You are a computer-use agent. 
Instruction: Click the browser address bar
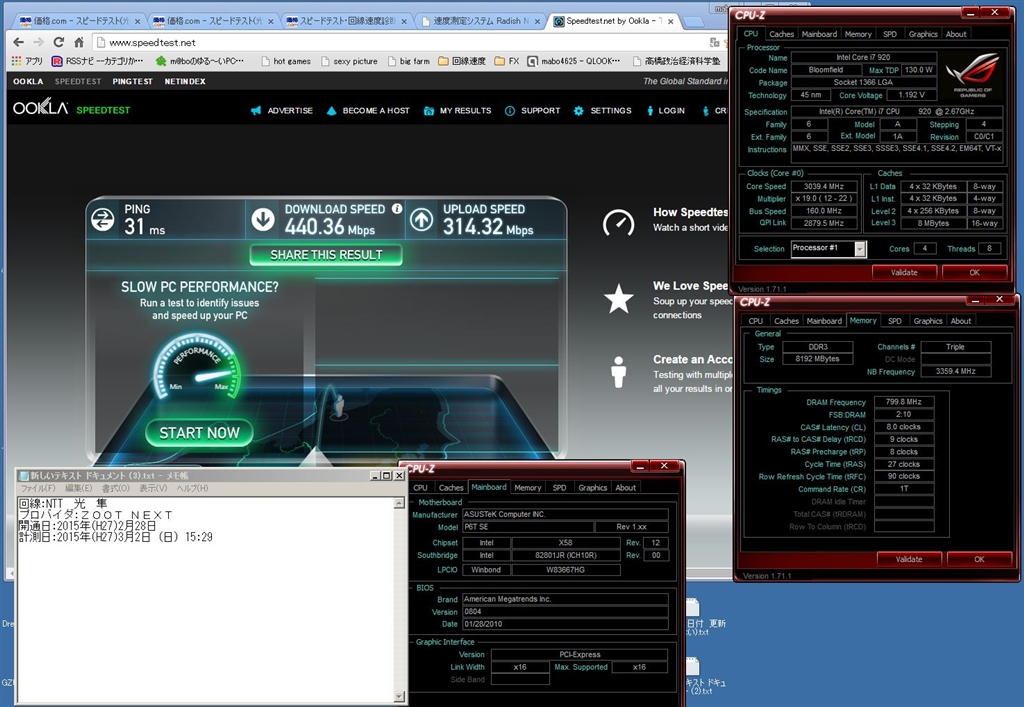(x=405, y=42)
